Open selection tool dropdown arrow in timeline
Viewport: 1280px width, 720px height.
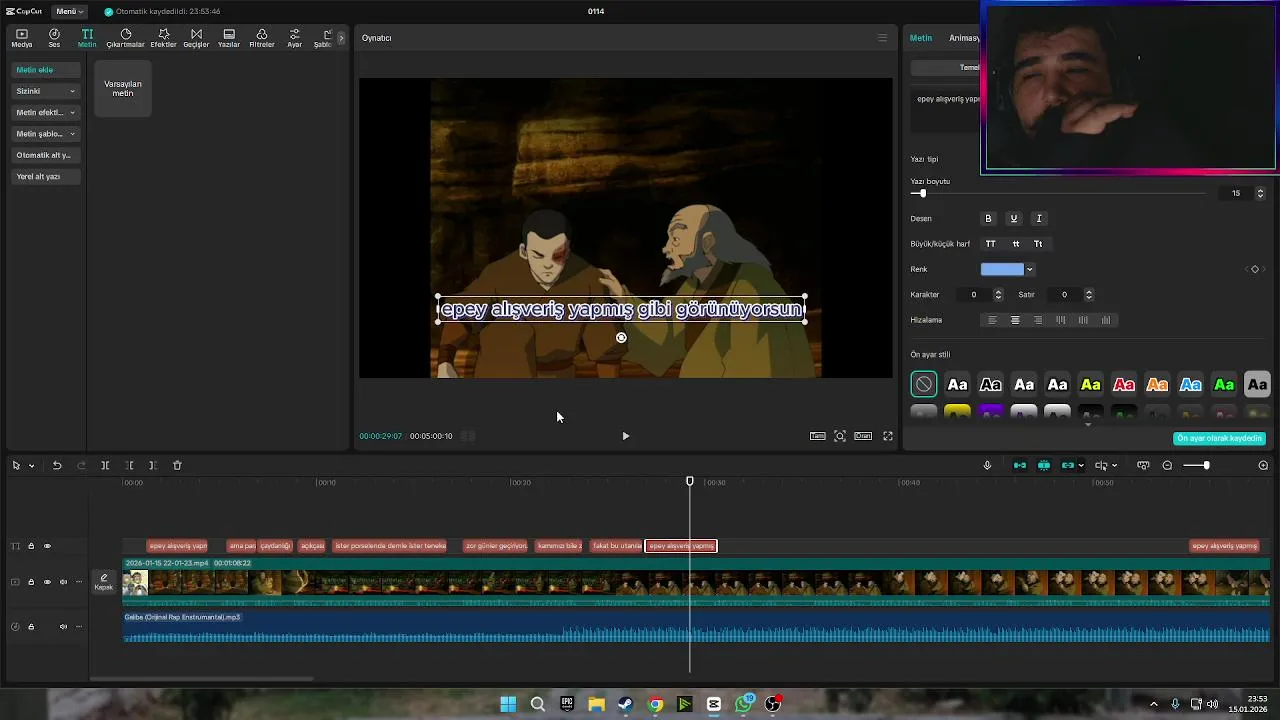31,465
